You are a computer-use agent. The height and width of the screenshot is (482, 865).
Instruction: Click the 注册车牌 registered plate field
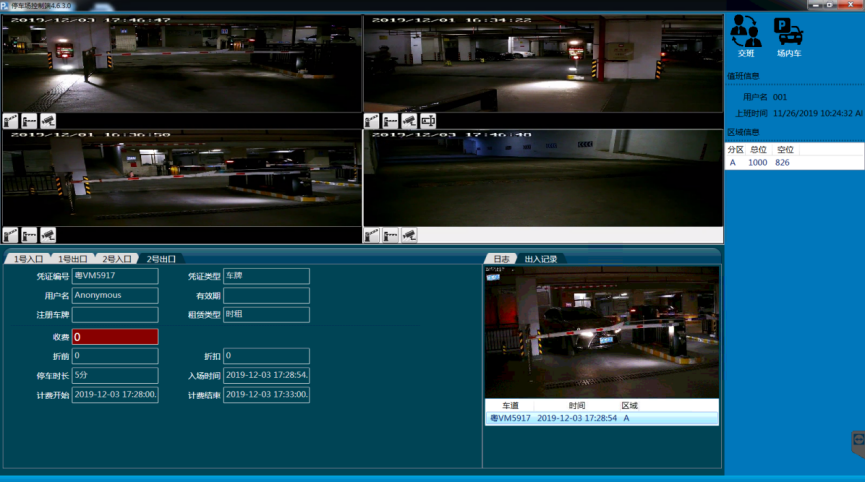114,315
